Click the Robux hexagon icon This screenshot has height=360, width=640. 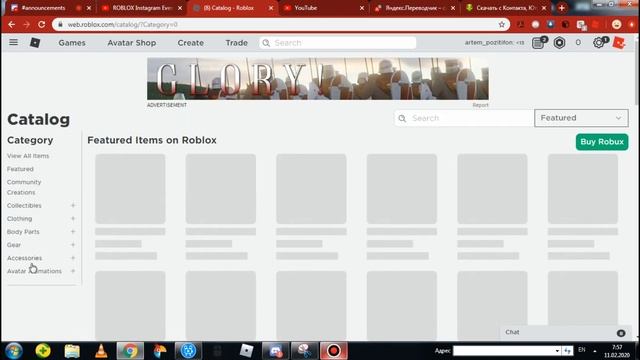559,42
